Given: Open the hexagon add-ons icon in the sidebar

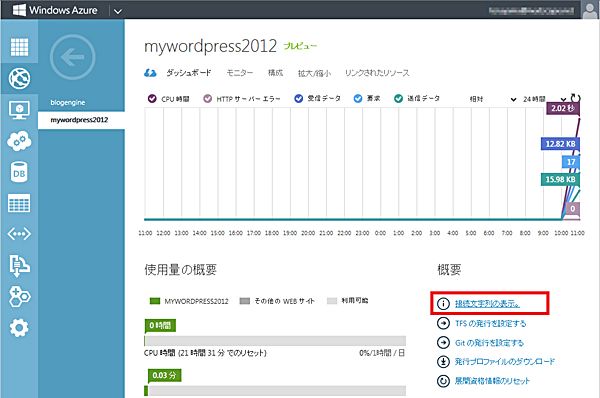Looking at the screenshot, I should 19,297.
